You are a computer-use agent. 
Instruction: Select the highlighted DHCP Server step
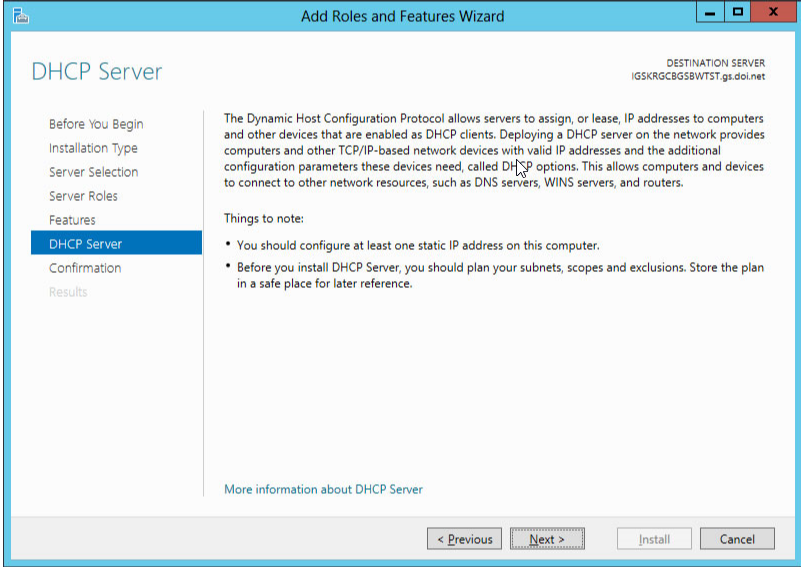(116, 243)
